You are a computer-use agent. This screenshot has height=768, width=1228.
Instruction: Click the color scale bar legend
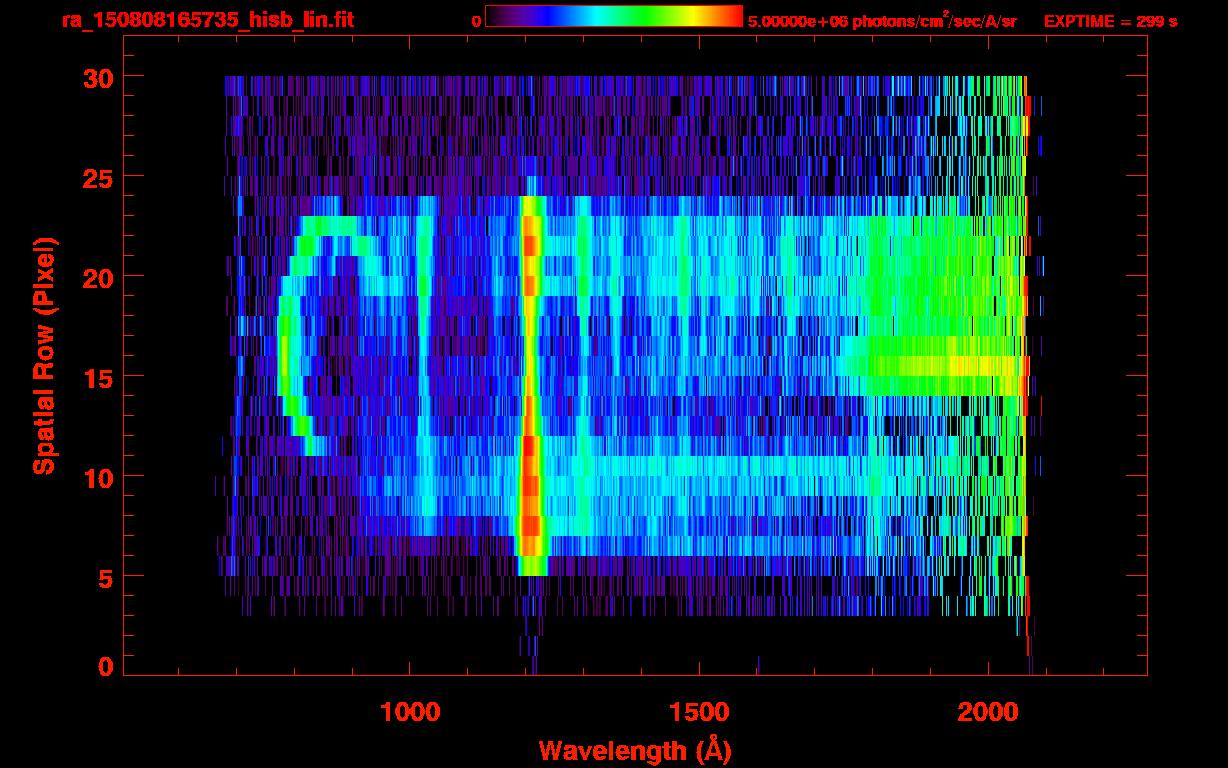coord(614,16)
